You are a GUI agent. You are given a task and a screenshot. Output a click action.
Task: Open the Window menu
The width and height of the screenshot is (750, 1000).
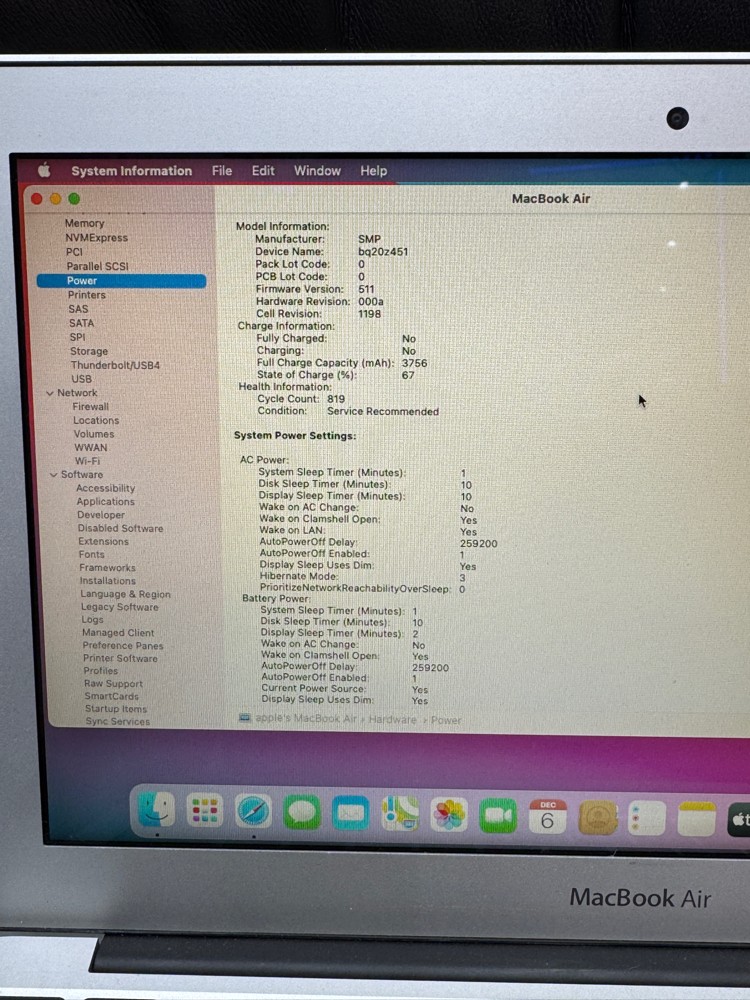point(317,170)
